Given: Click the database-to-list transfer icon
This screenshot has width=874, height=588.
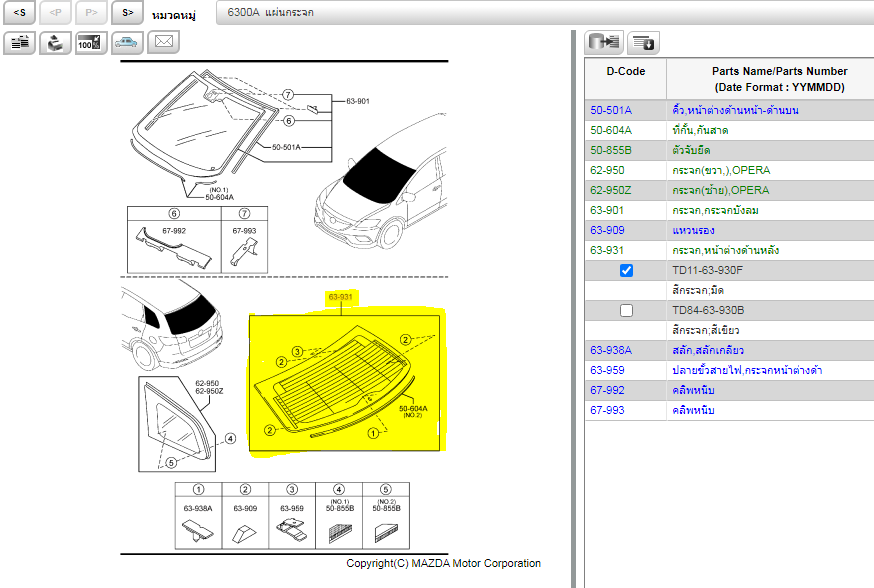Looking at the screenshot, I should point(604,42).
